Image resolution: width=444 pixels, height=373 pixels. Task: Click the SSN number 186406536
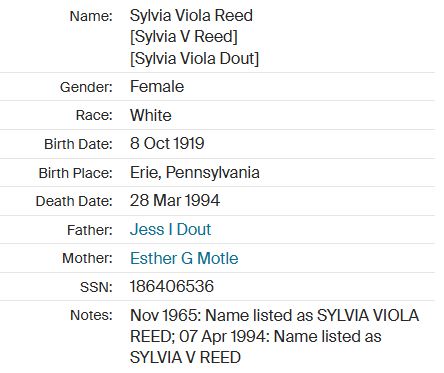172,286
